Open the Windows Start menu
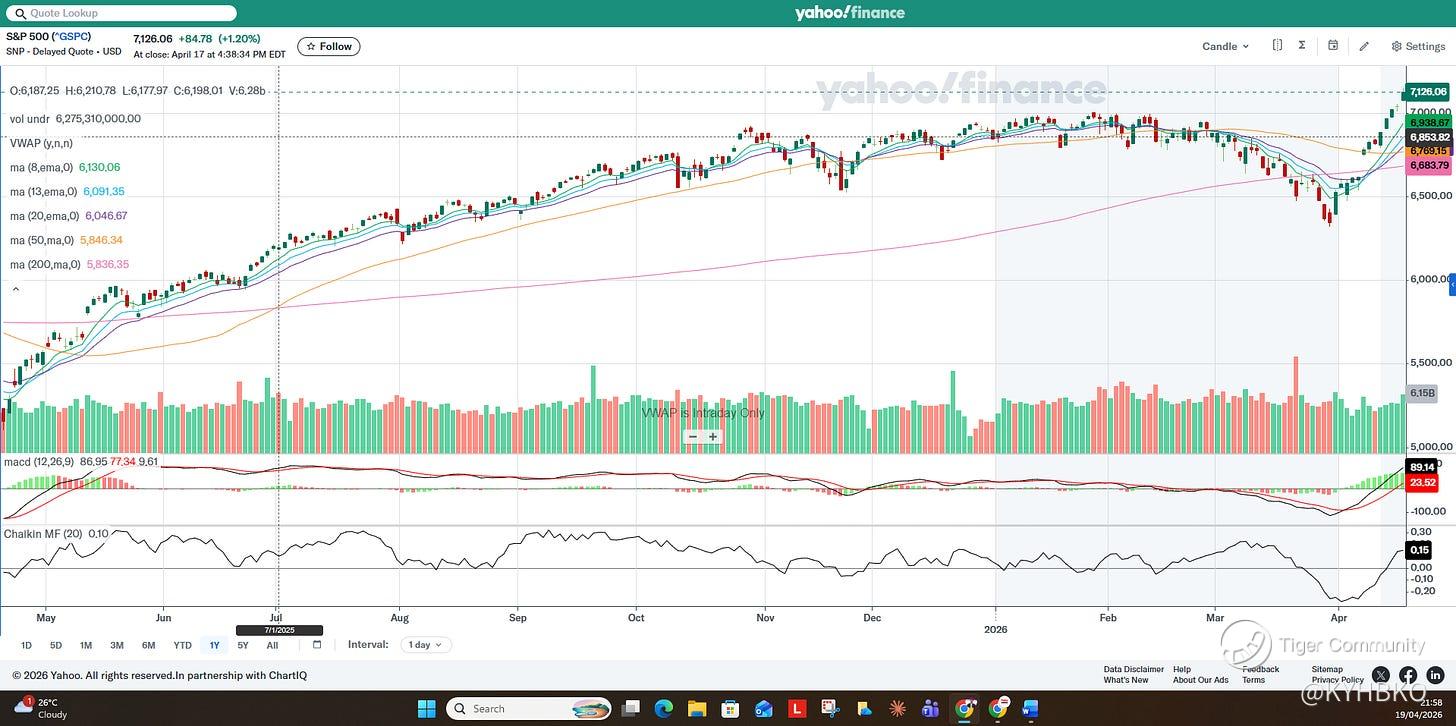 [x=426, y=709]
